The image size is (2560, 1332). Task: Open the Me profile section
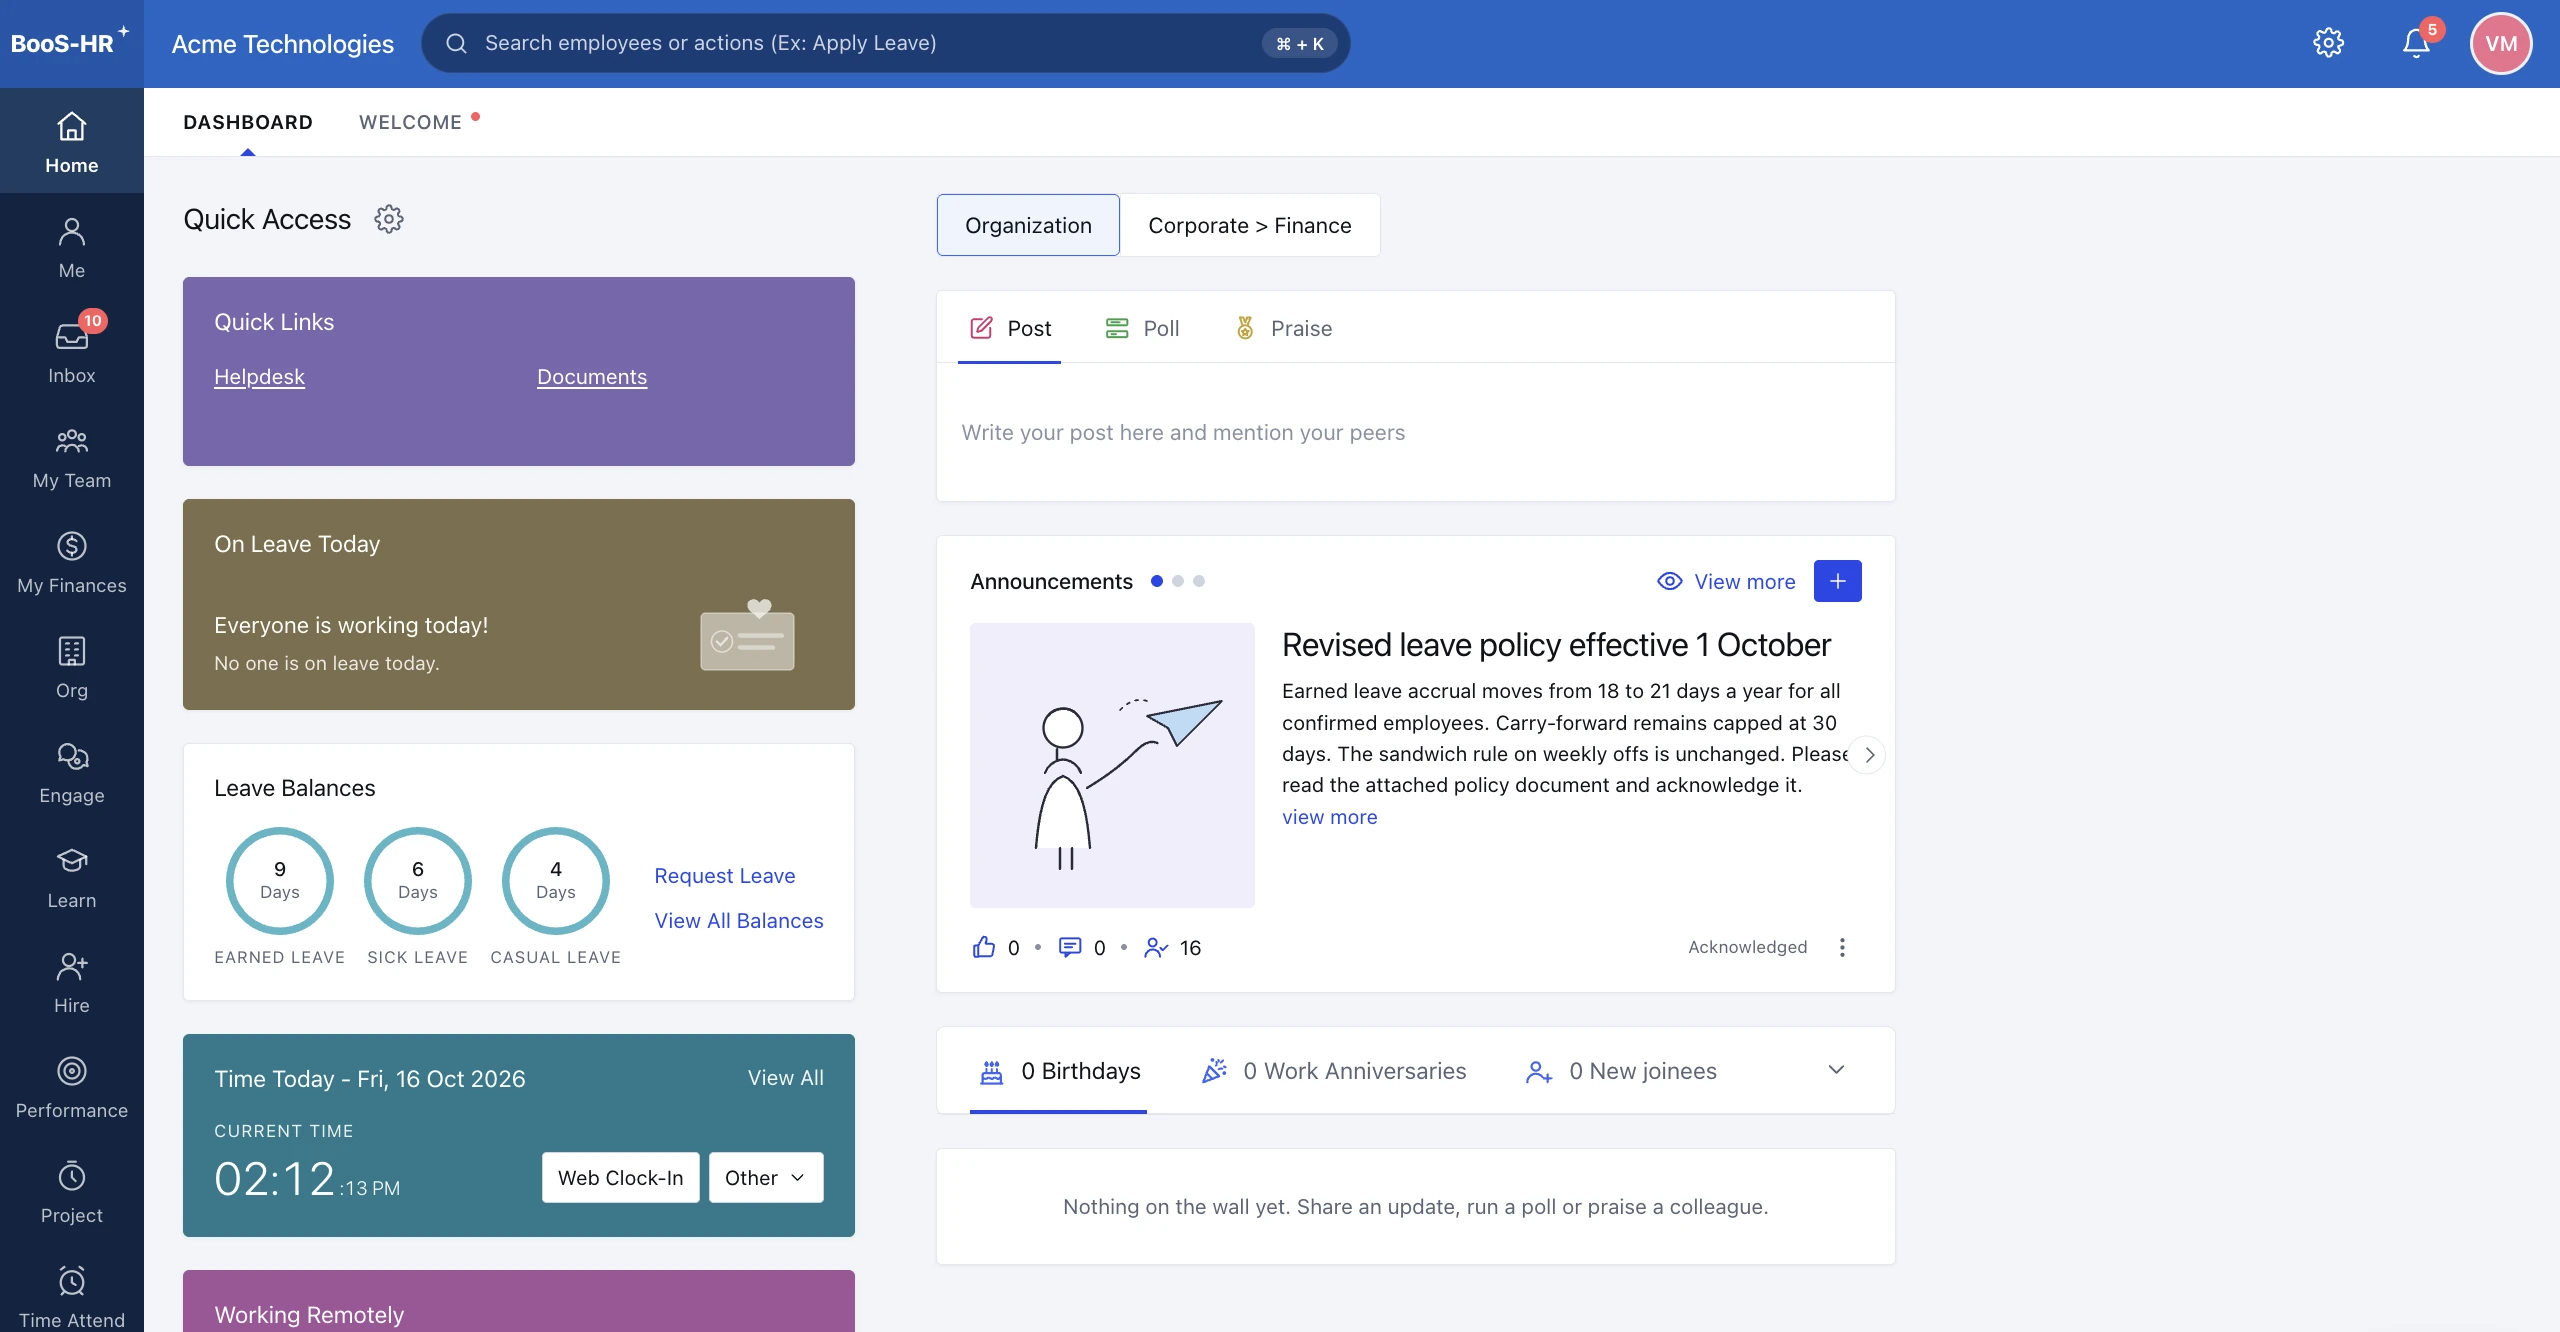click(72, 247)
